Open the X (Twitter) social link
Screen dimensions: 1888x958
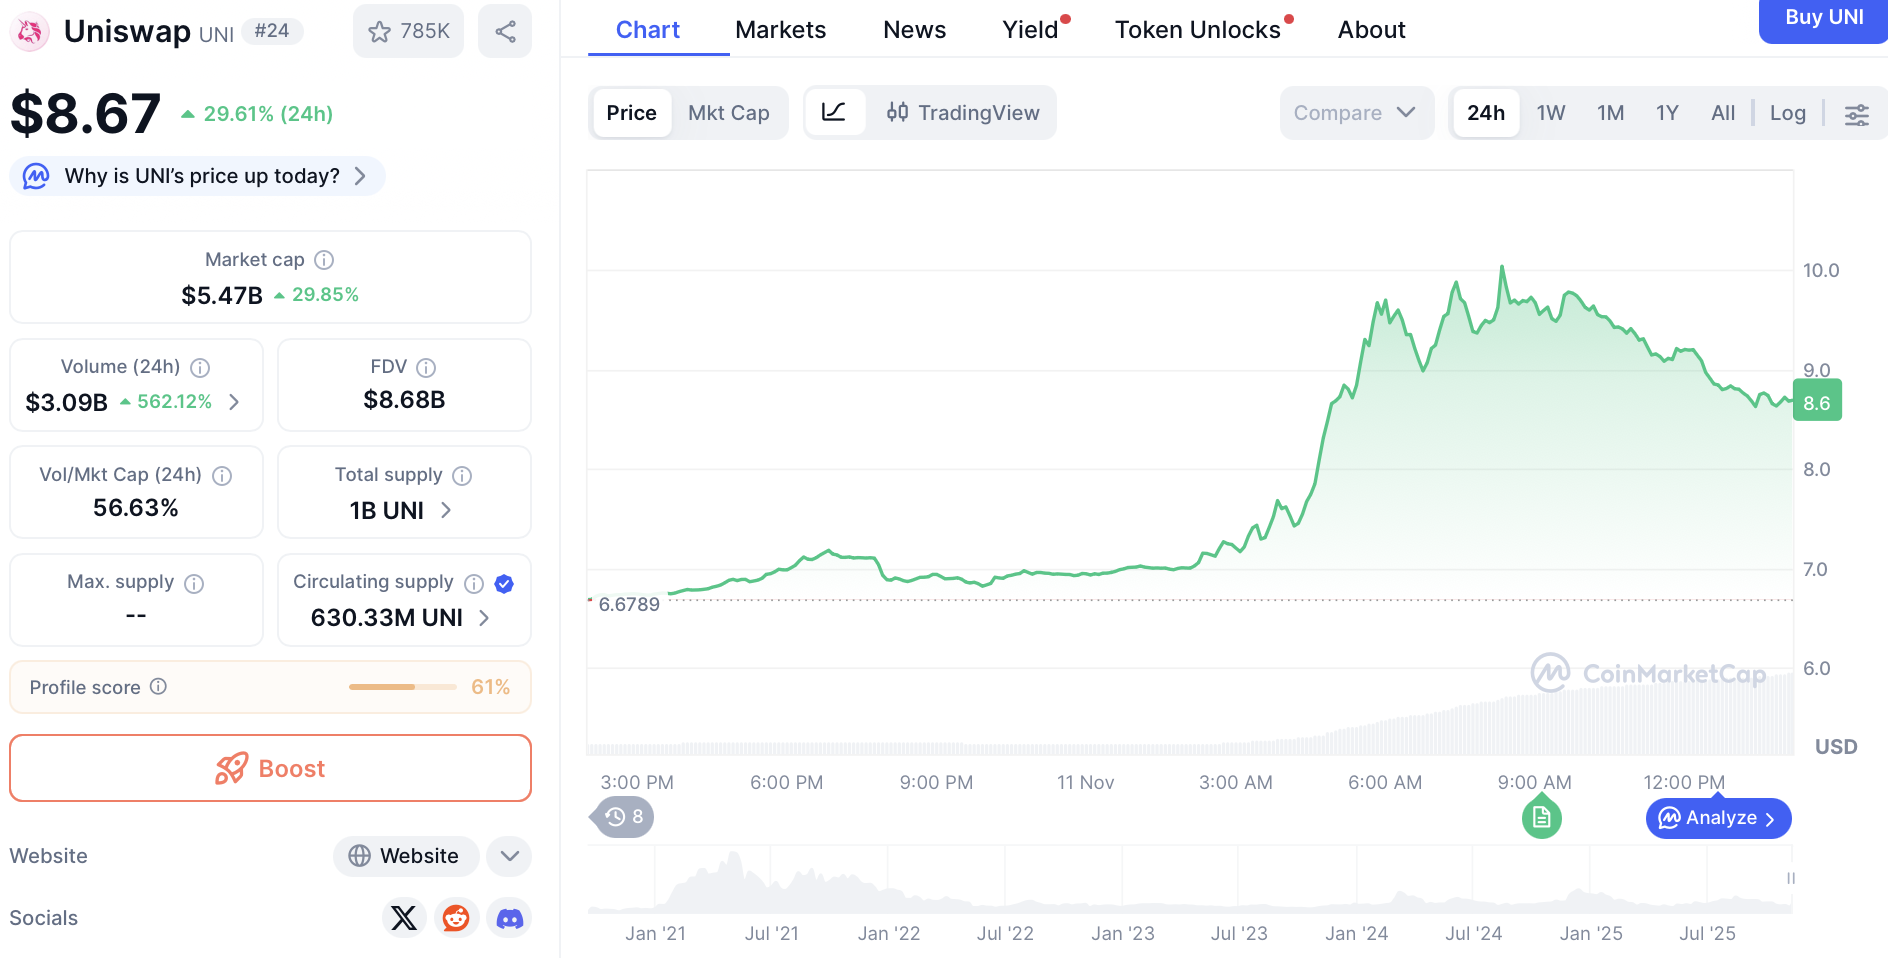[404, 918]
